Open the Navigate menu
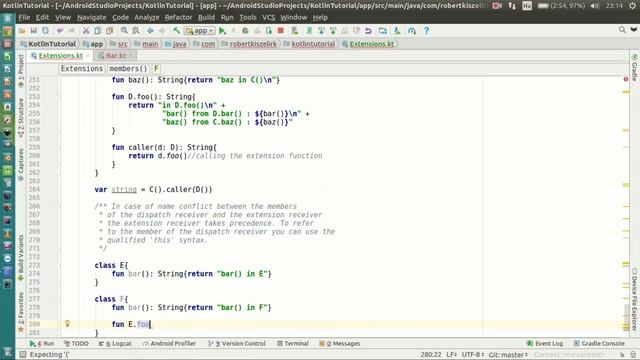 [91, 18]
